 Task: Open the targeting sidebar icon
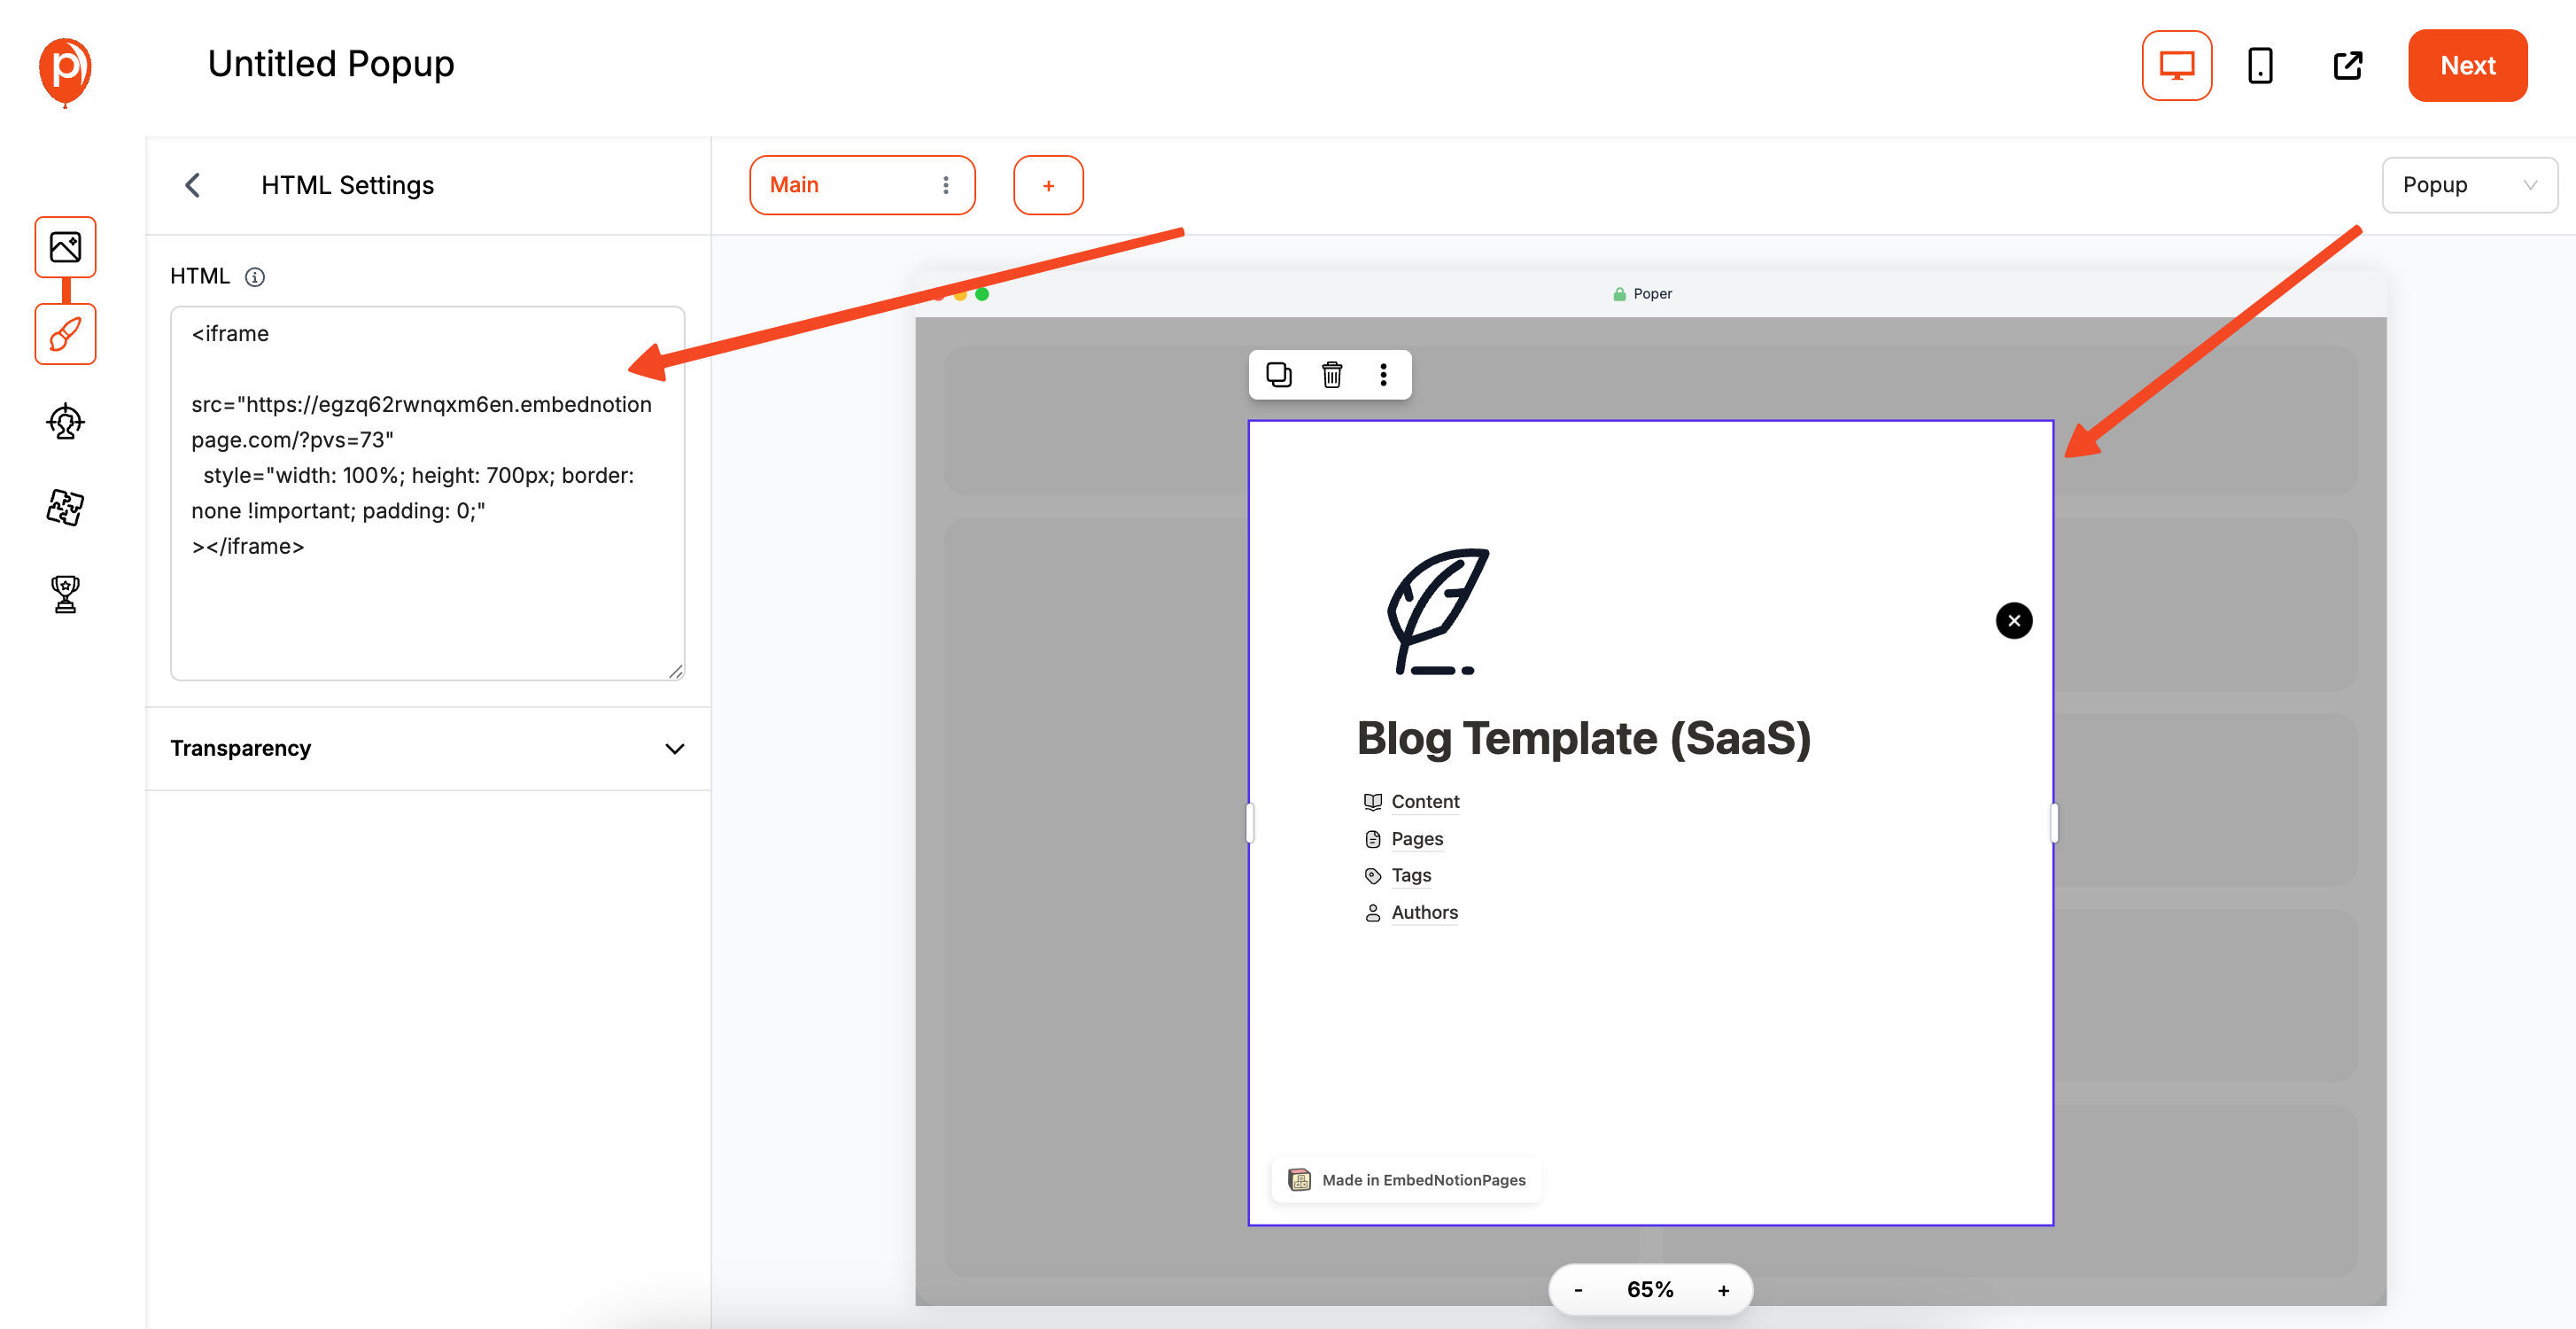tap(66, 422)
